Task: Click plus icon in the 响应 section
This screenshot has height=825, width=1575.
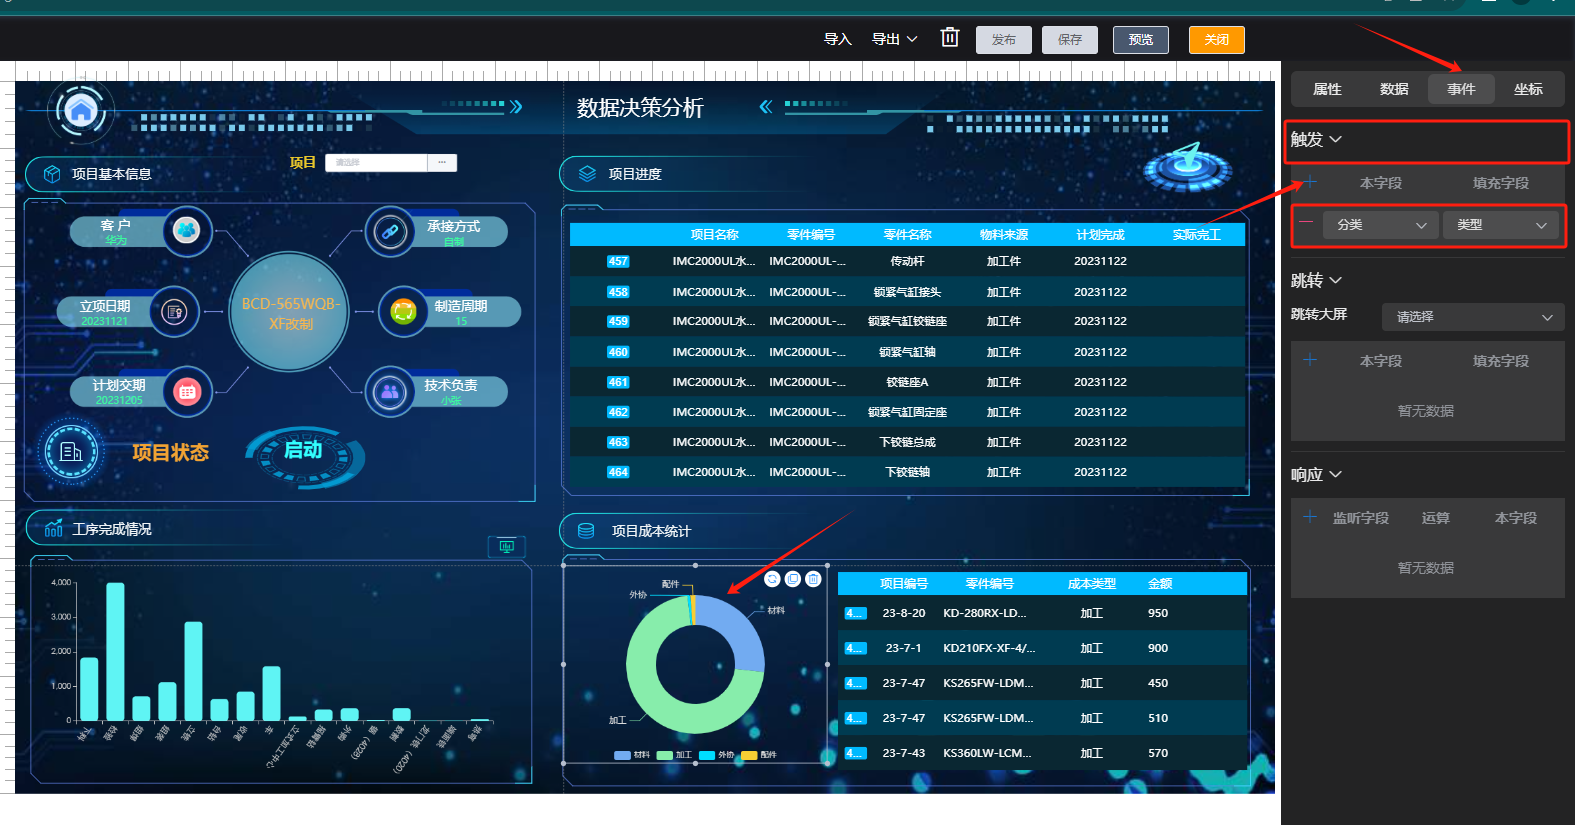Action: point(1310,517)
